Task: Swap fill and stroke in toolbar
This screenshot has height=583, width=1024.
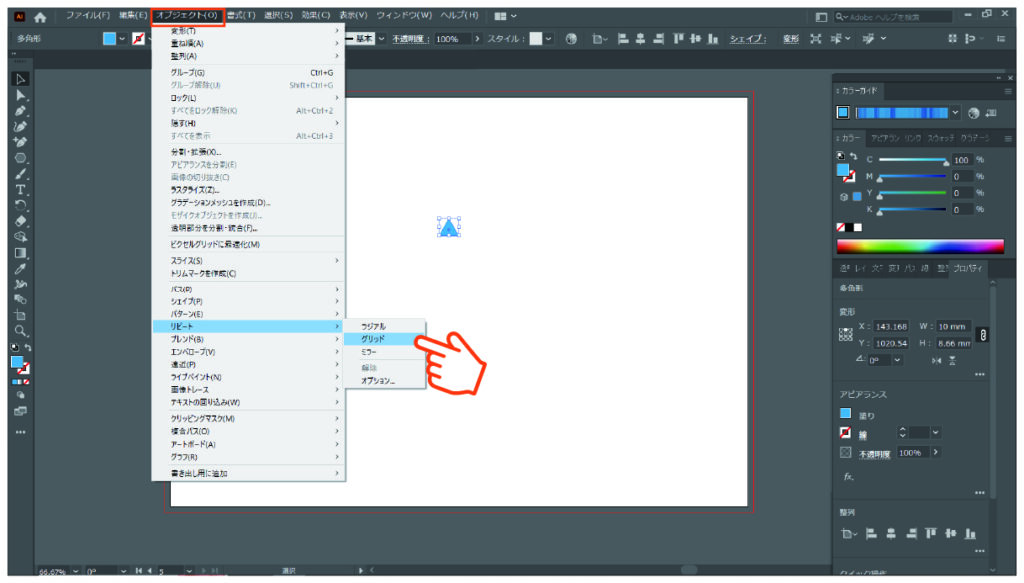Action: (27, 347)
